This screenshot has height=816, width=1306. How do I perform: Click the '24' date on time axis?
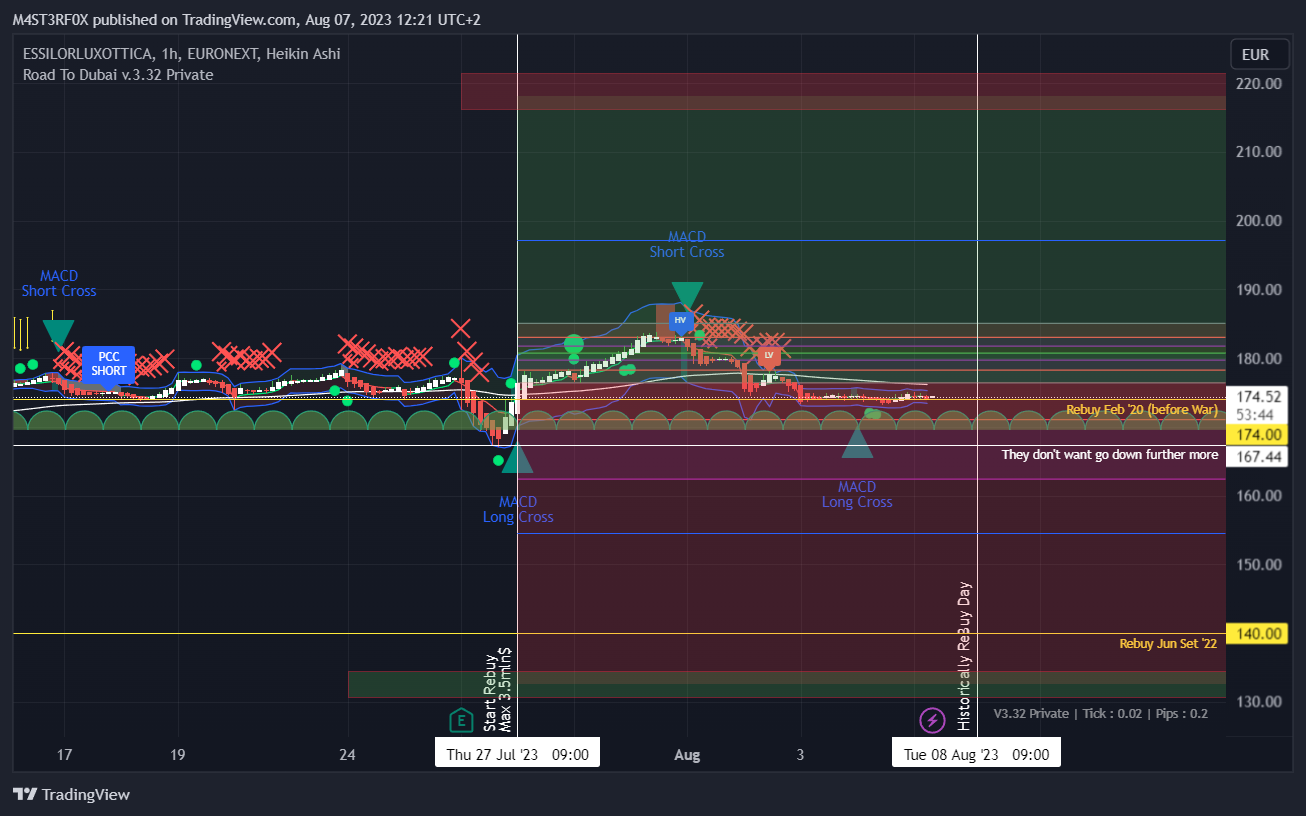348,754
